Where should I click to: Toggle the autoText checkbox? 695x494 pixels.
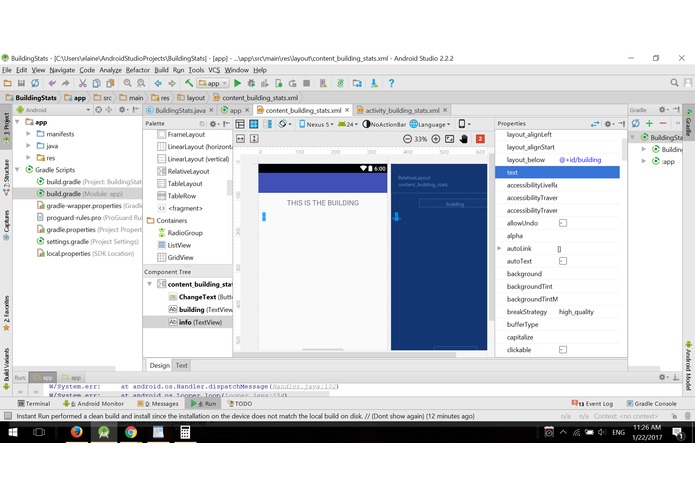pos(563,261)
